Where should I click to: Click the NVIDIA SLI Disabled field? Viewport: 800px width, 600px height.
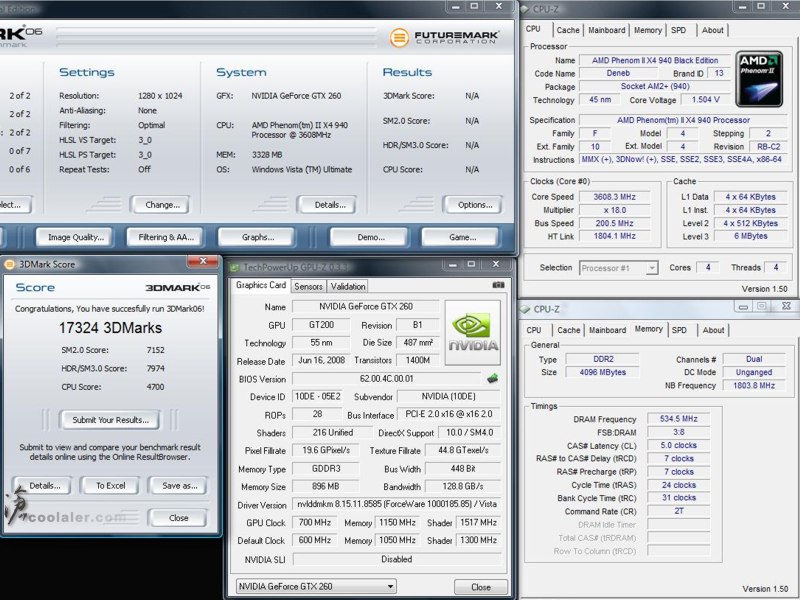click(396, 559)
